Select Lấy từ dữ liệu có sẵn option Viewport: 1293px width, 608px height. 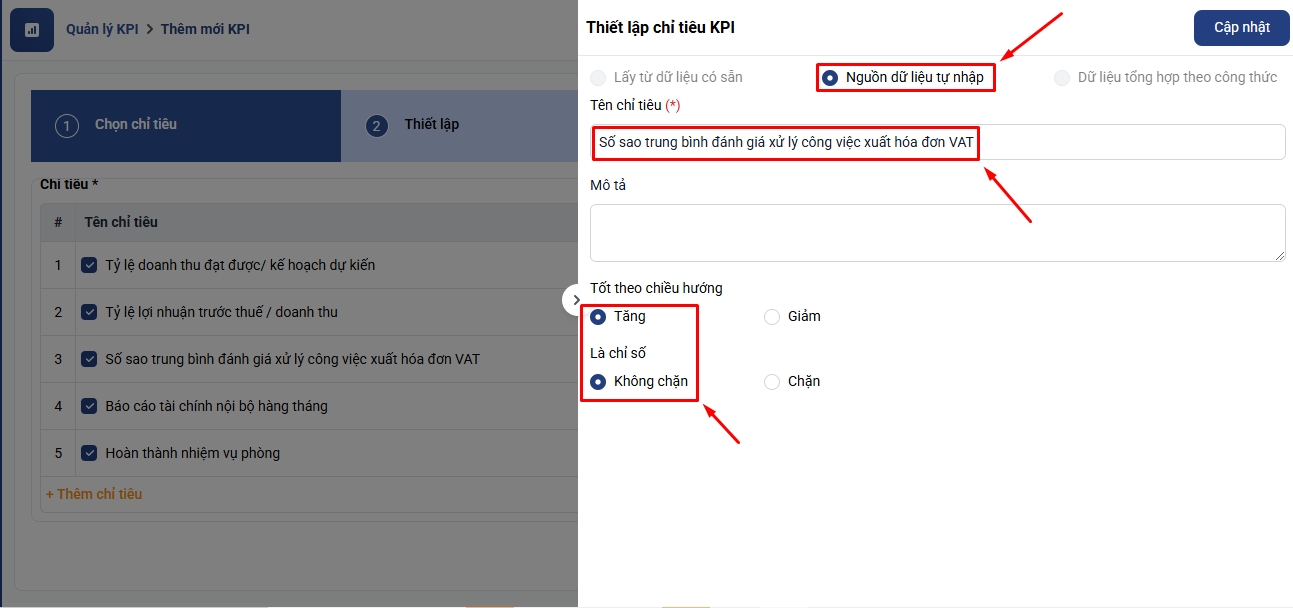598,78
